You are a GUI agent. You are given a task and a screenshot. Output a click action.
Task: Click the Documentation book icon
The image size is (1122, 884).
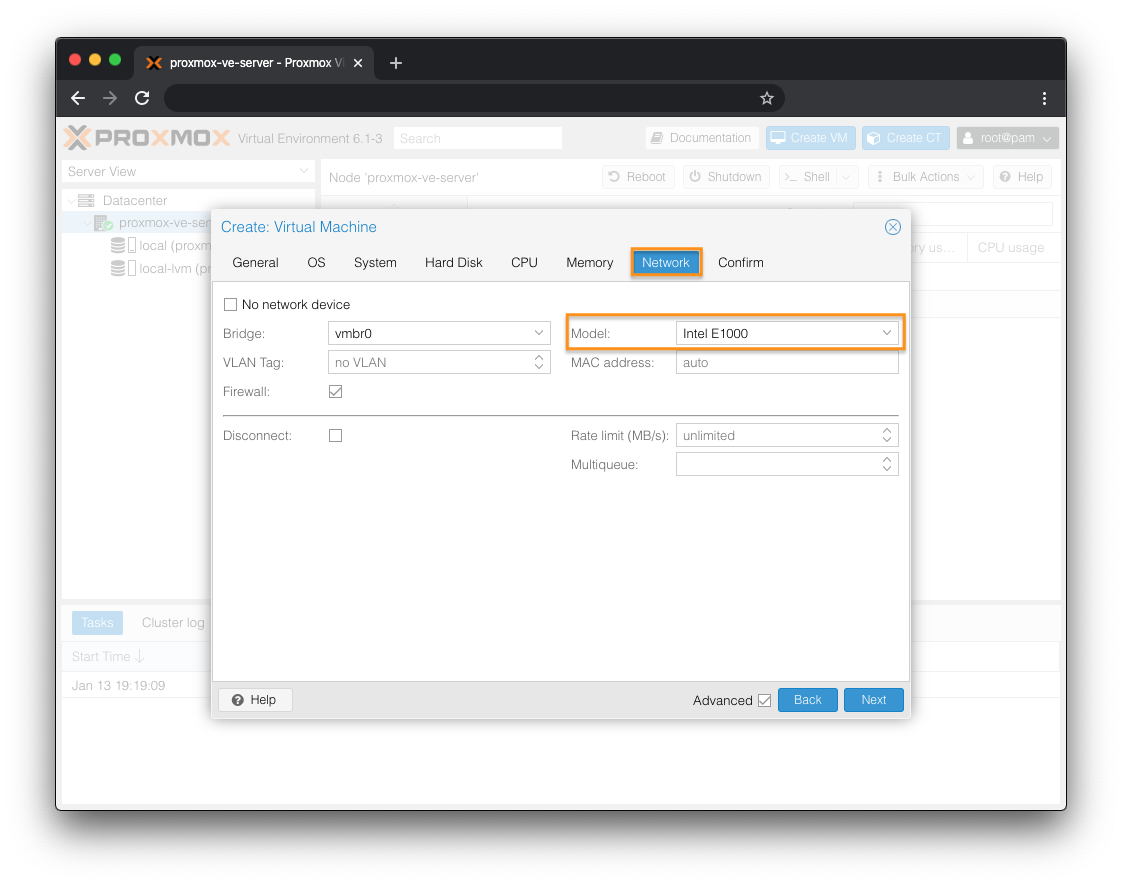[656, 137]
